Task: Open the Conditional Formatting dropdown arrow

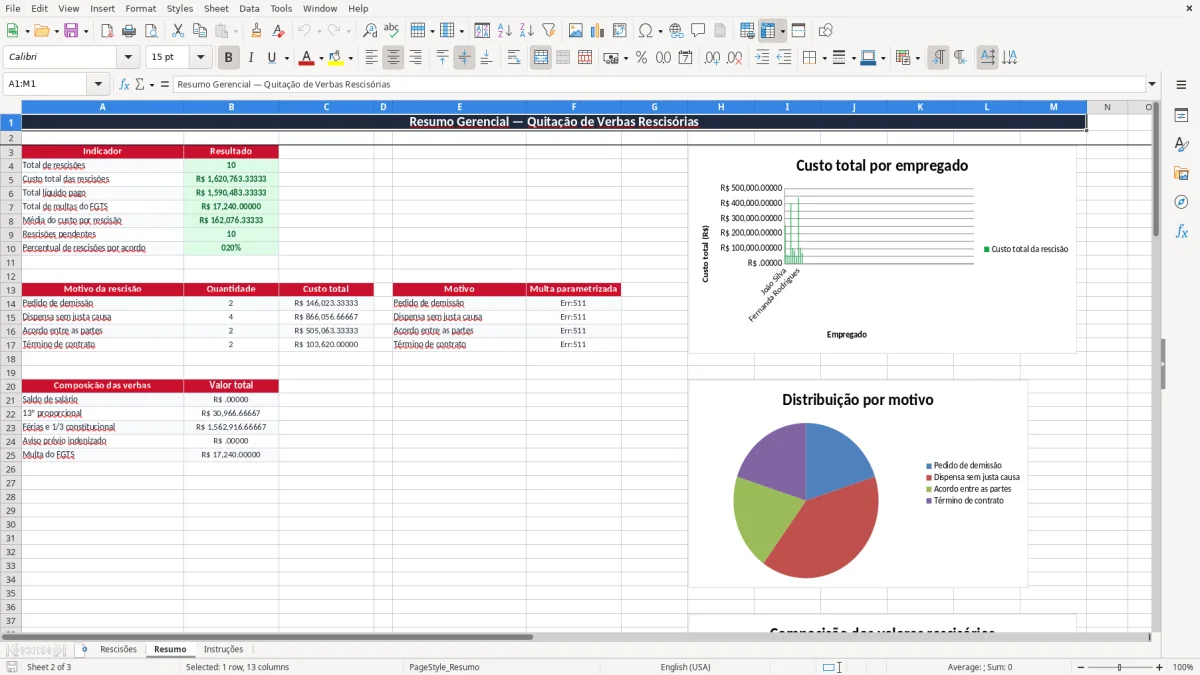Action: coord(917,58)
